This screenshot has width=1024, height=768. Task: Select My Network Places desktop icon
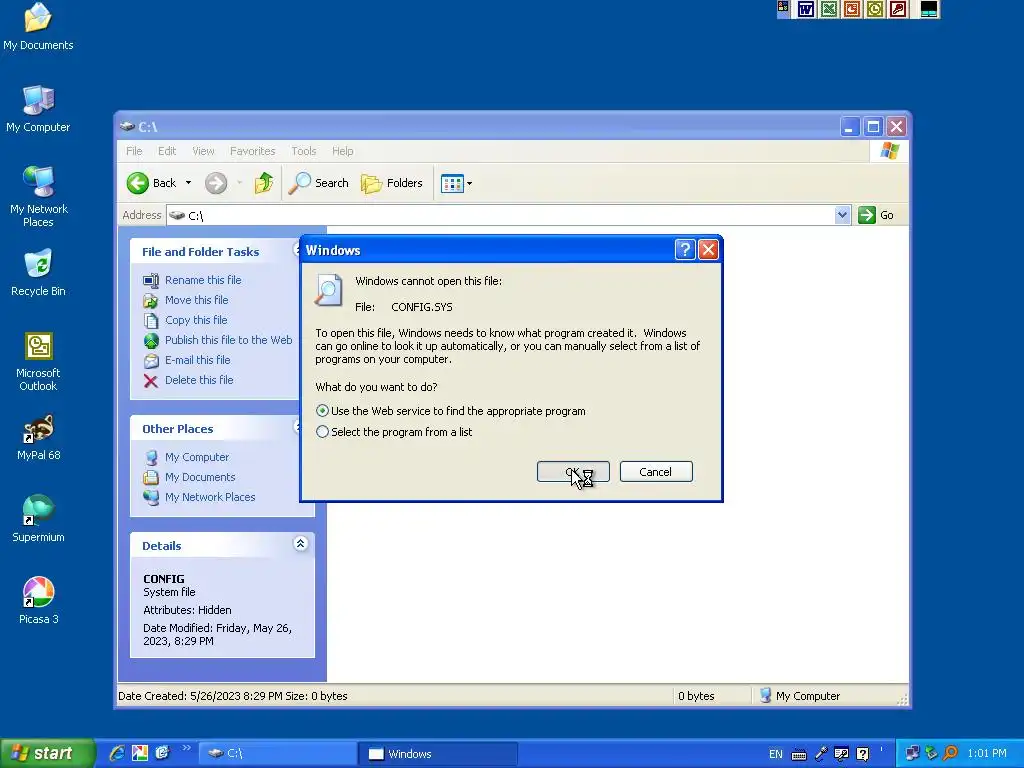click(38, 196)
